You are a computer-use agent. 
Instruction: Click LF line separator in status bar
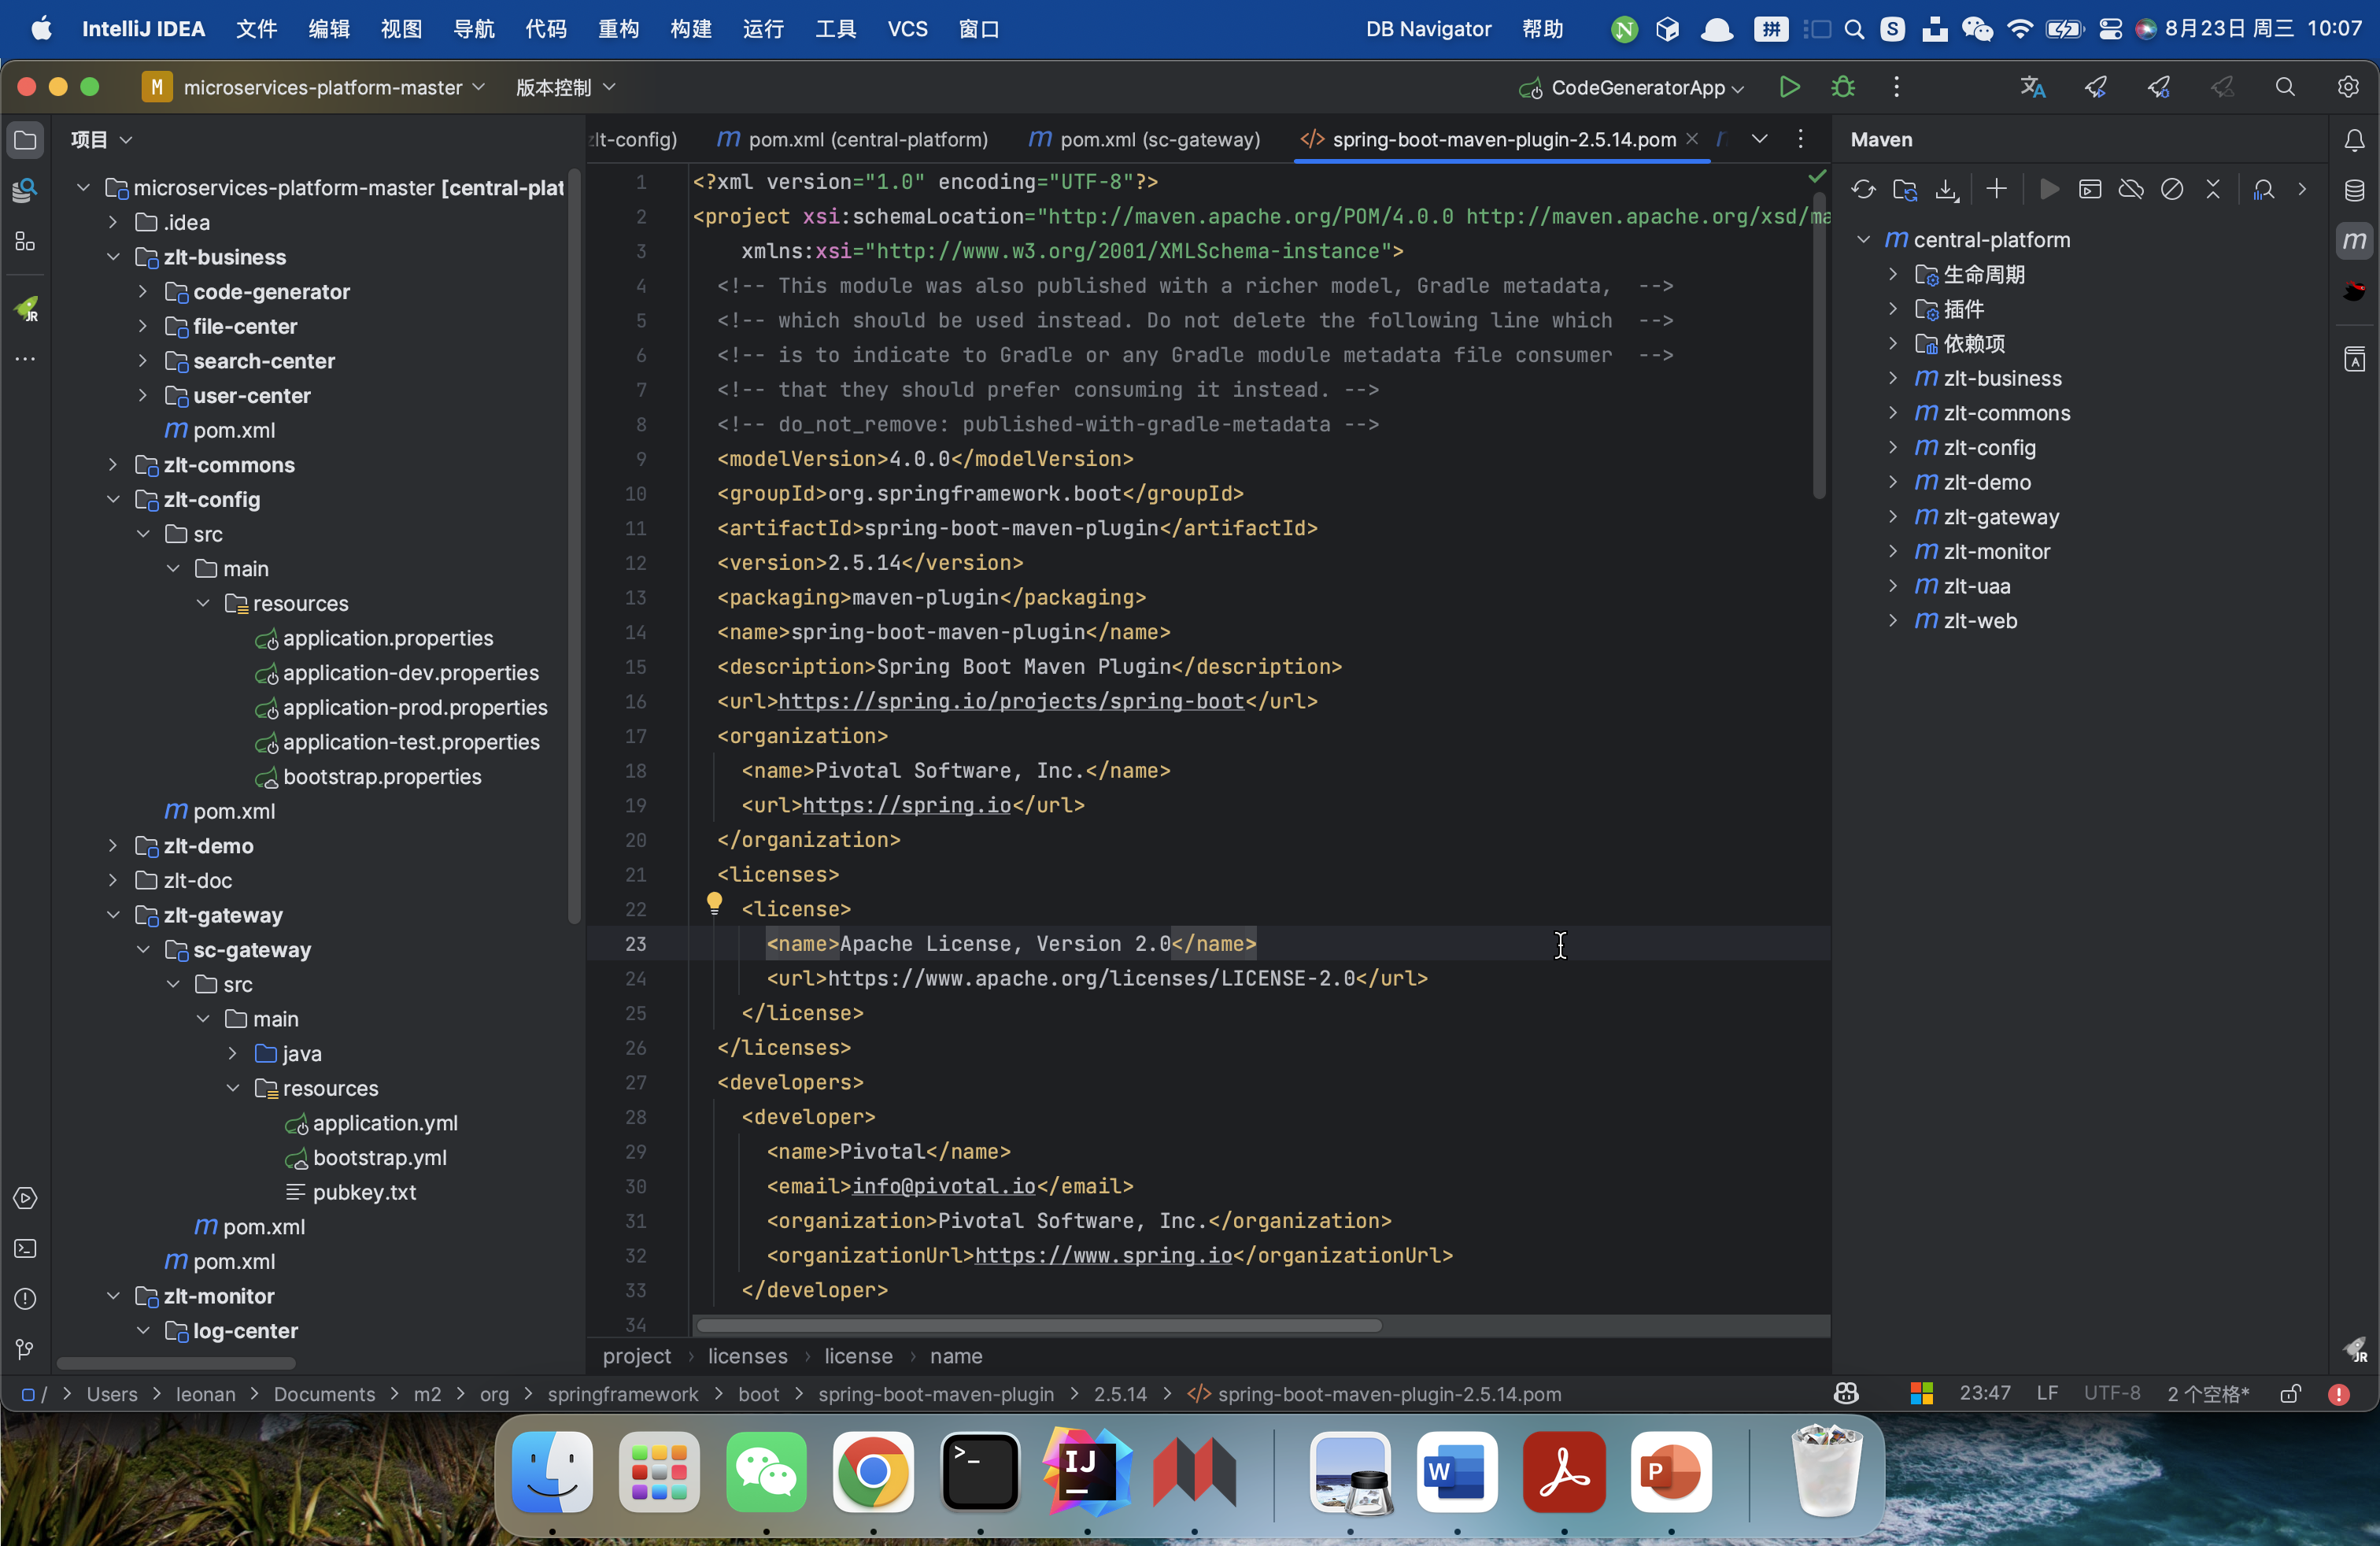pyautogui.click(x=2047, y=1394)
